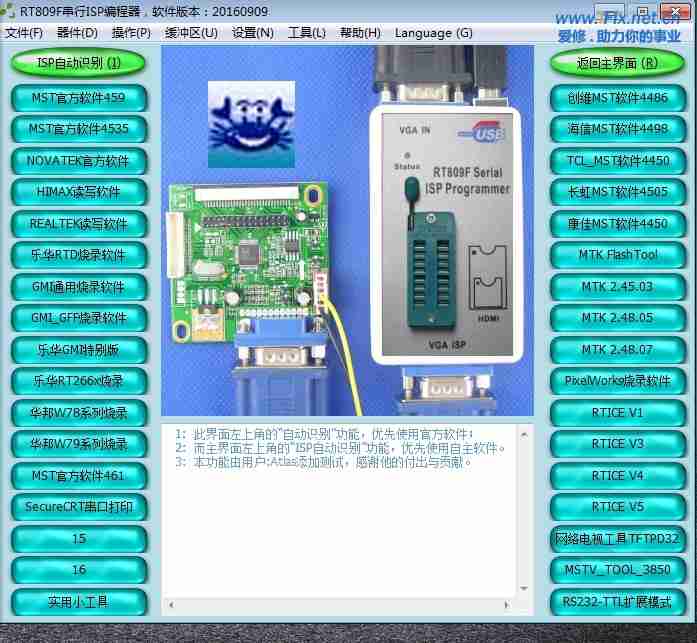The width and height of the screenshot is (697, 643).
Task: Select 华邦W78系列烧录 button
Action: coord(79,413)
